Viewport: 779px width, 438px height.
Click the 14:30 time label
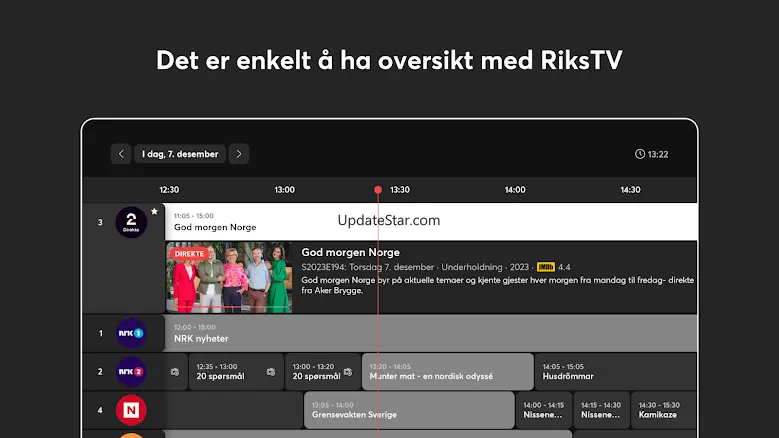tap(630, 190)
